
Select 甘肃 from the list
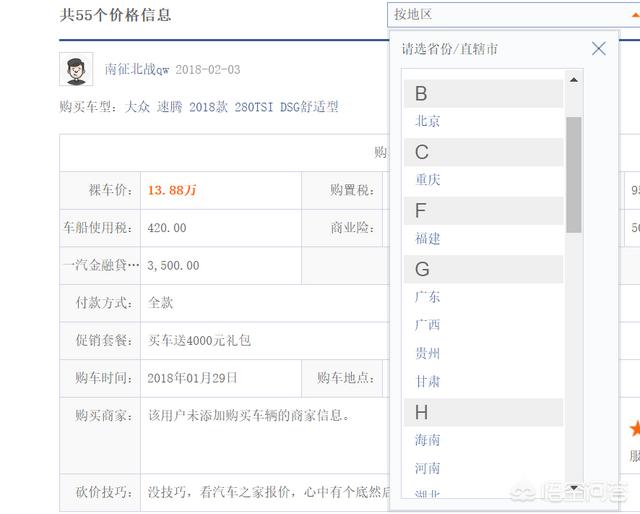tap(428, 381)
